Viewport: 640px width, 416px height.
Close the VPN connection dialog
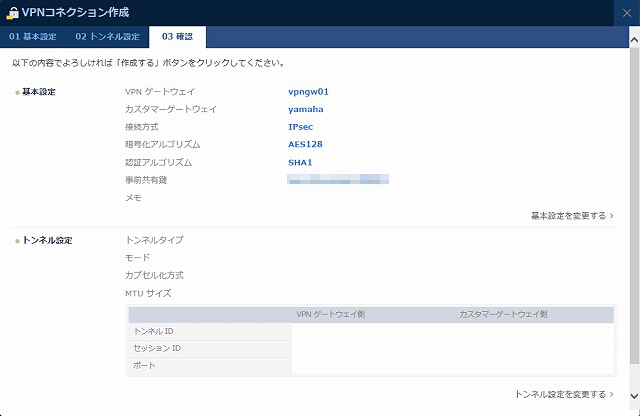tap(627, 13)
